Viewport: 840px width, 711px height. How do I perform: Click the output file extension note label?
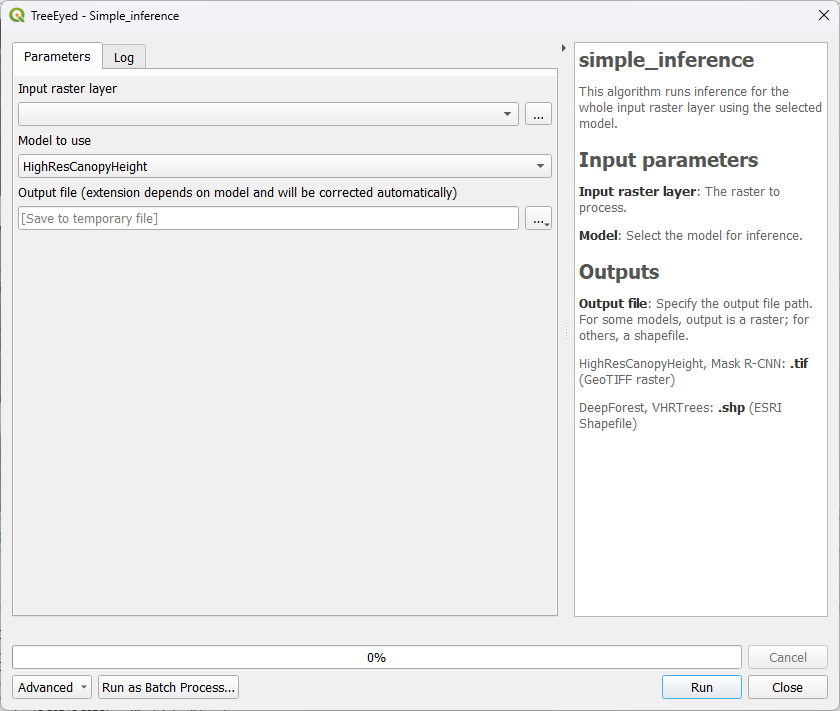coord(238,193)
